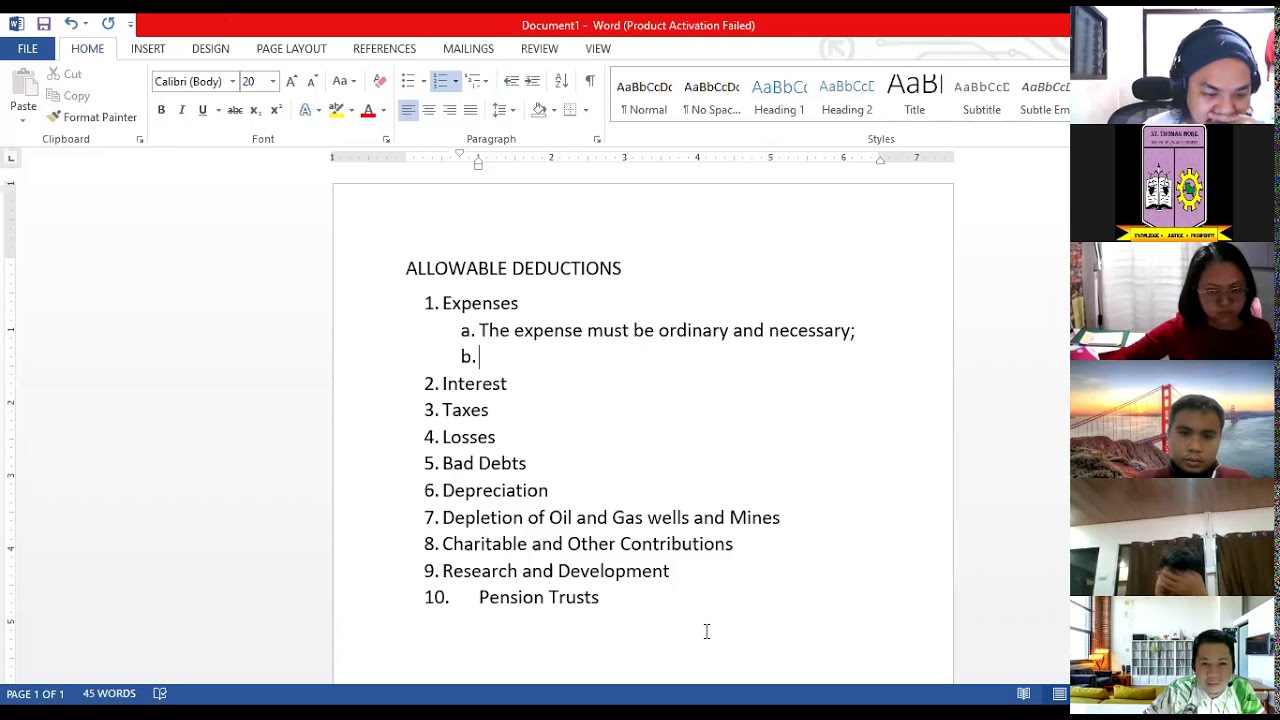The width and height of the screenshot is (1280, 720).
Task: Click proofing errors icon in status bar
Action: 160,693
